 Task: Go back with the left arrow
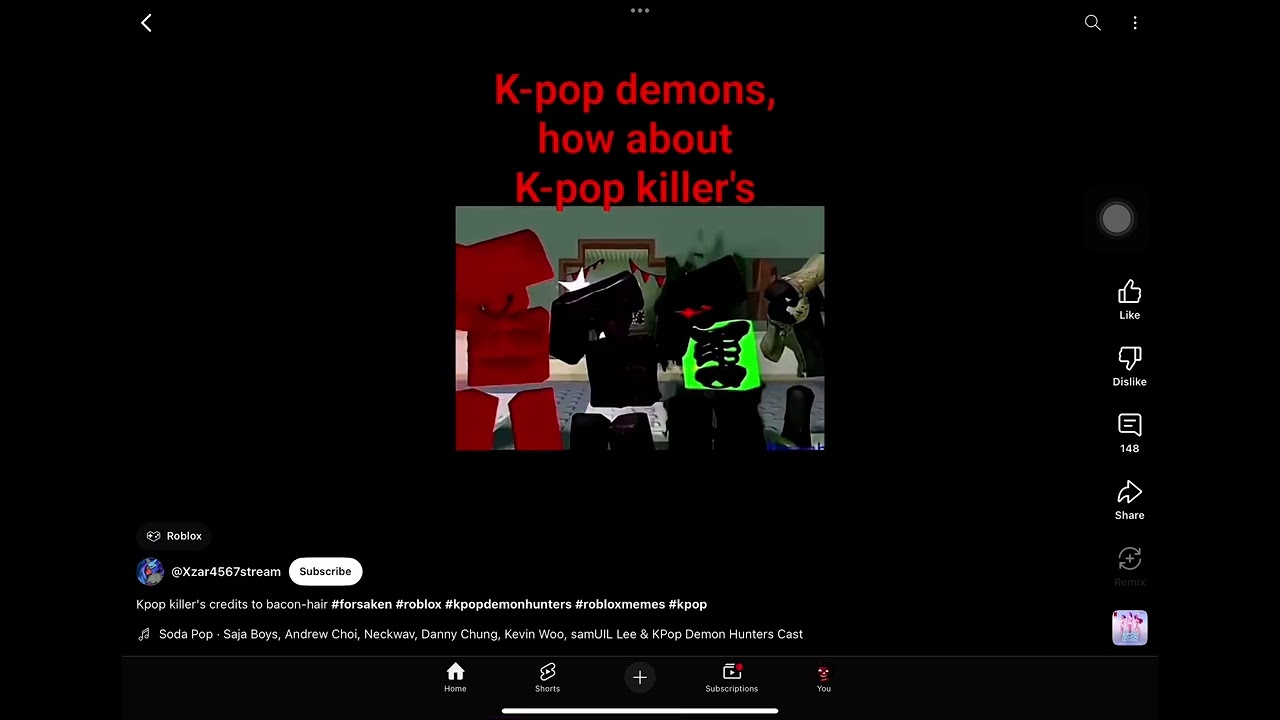(x=146, y=23)
